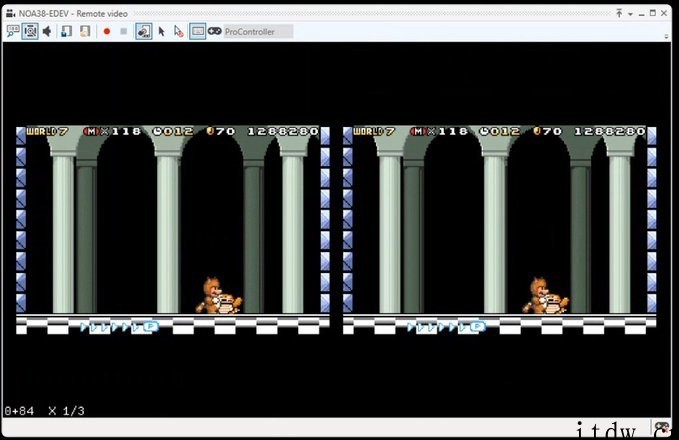Click the save screenshot icon with blue floppy

click(66, 31)
